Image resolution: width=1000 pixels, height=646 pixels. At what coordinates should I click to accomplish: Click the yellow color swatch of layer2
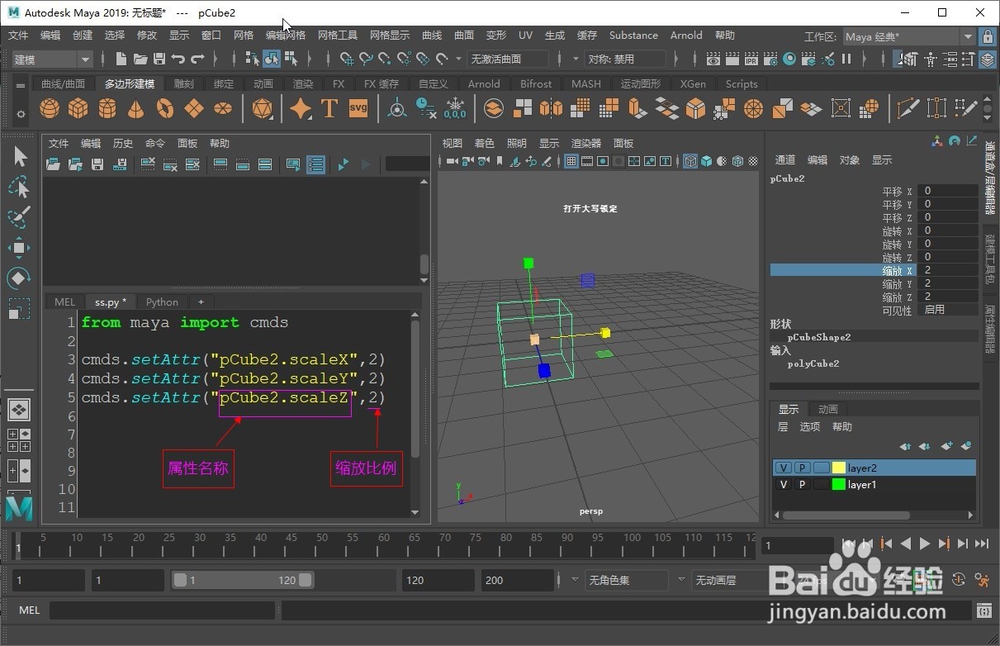[x=838, y=466]
